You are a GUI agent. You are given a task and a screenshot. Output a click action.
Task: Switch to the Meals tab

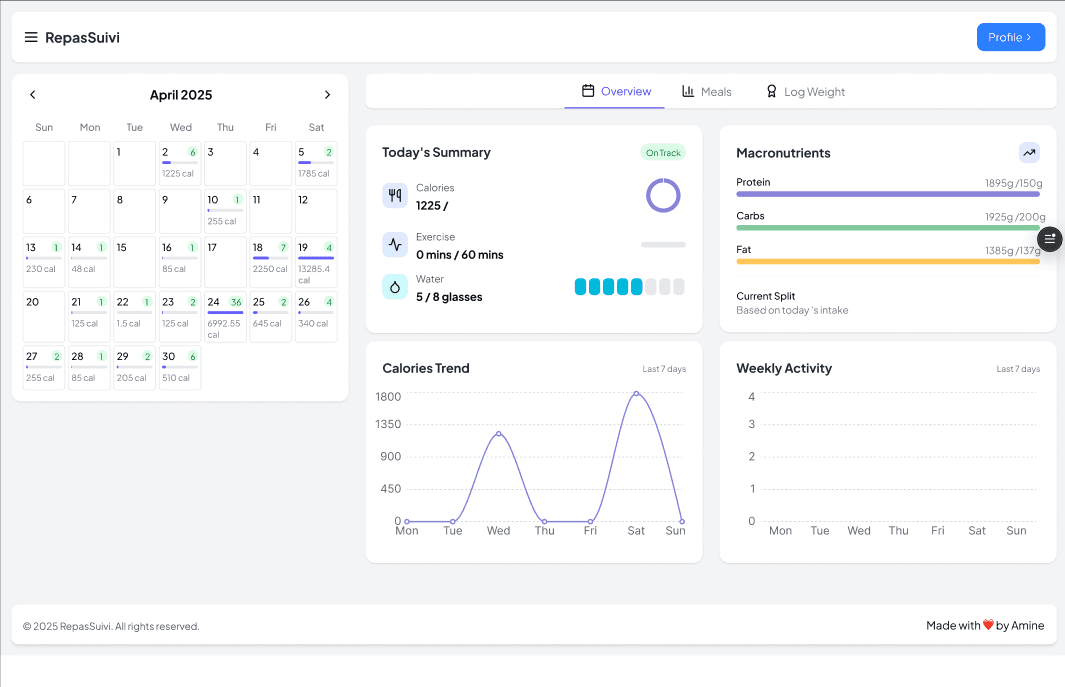pyautogui.click(x=707, y=92)
